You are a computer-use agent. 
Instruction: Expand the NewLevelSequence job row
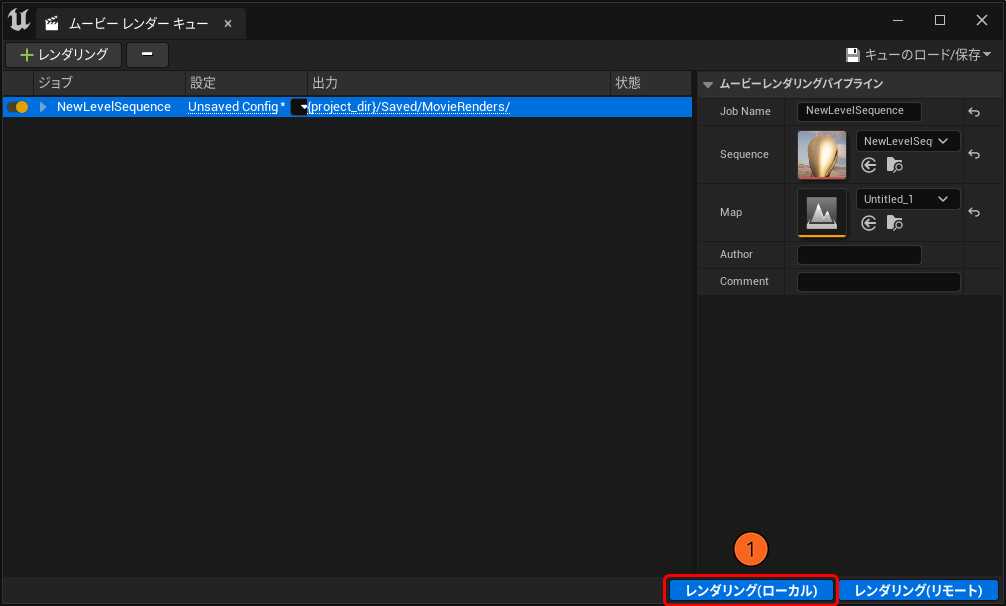(43, 107)
